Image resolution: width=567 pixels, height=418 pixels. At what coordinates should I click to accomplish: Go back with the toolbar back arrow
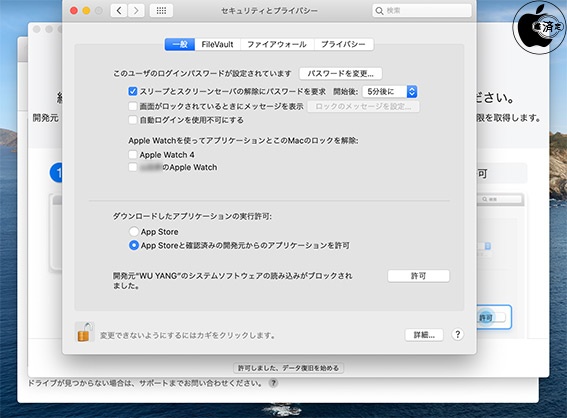pos(119,10)
